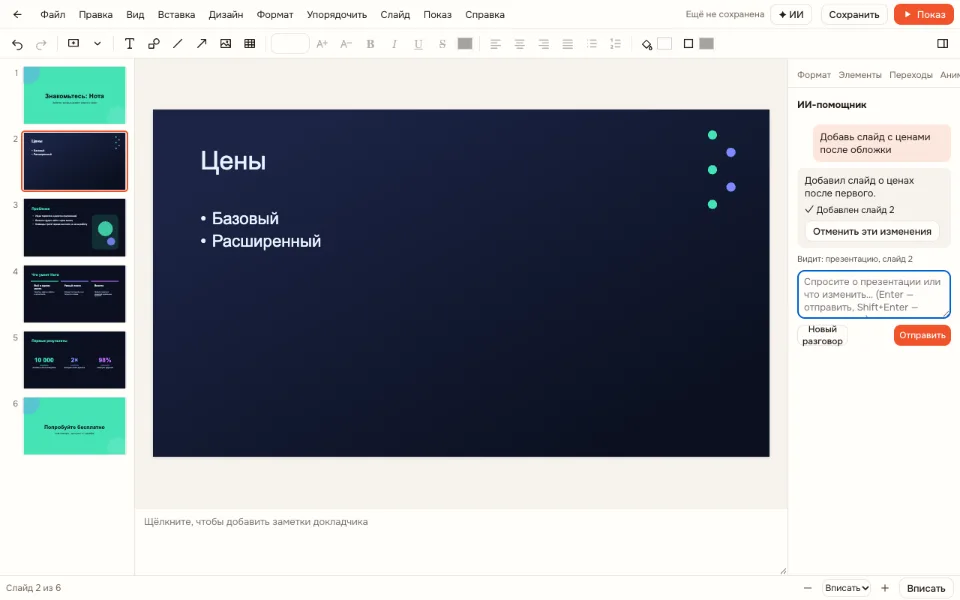This screenshot has width=960, height=600.
Task: Open the new slide layout dropdown arrow
Action: (x=97, y=43)
